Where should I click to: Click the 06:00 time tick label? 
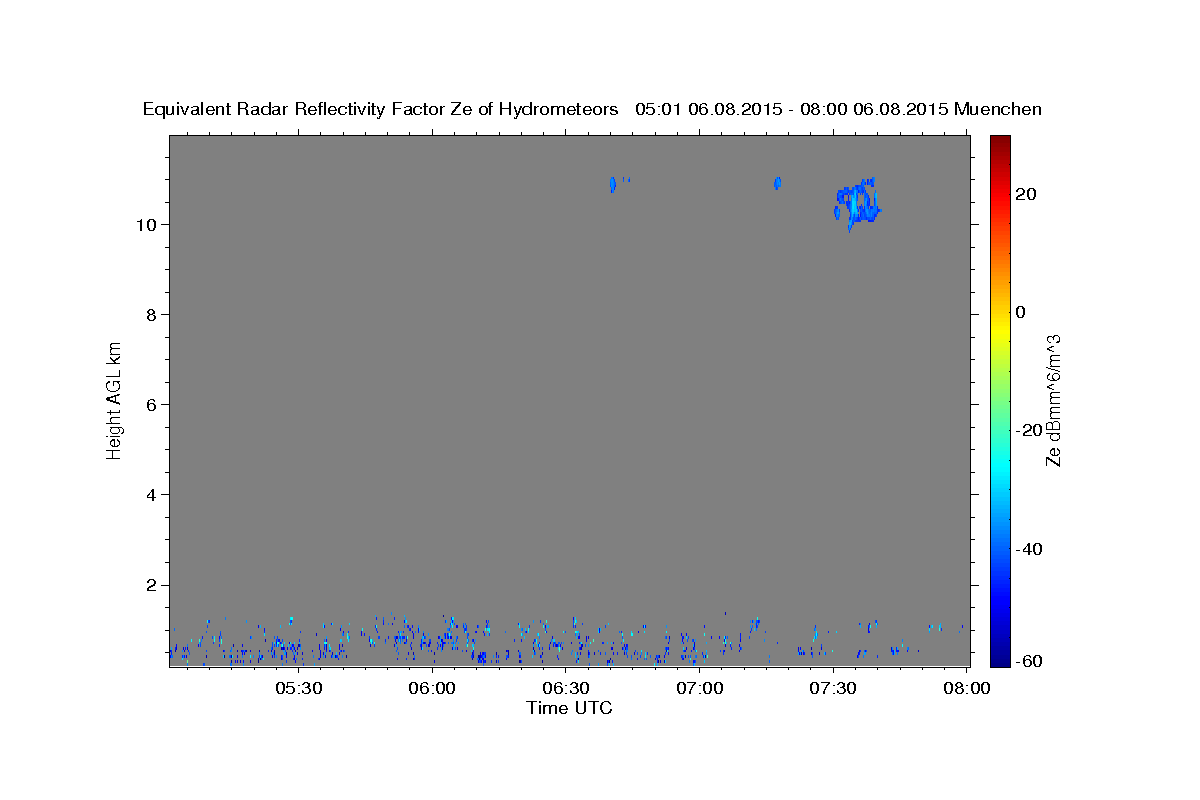(x=432, y=689)
